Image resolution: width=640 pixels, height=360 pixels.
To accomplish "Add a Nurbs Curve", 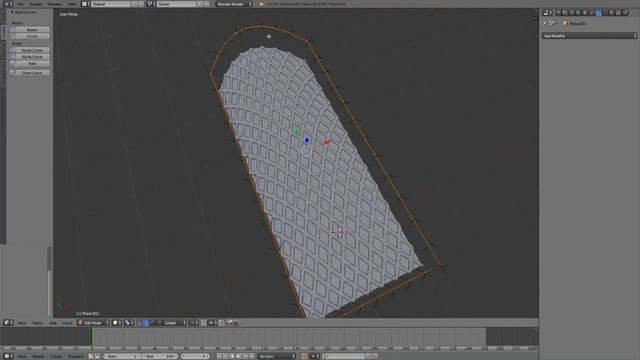I will coord(30,50).
